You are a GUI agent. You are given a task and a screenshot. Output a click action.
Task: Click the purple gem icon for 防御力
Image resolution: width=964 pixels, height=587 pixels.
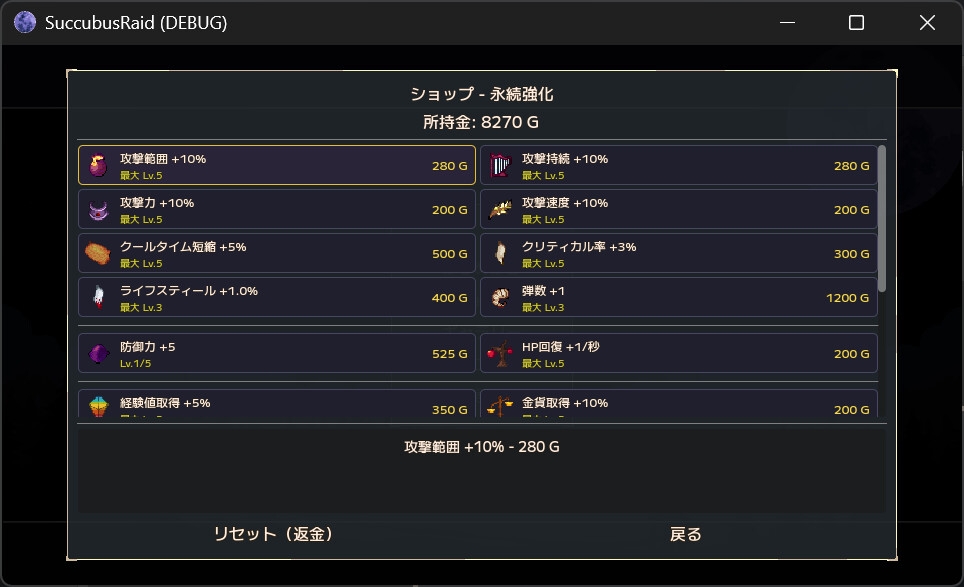point(98,353)
